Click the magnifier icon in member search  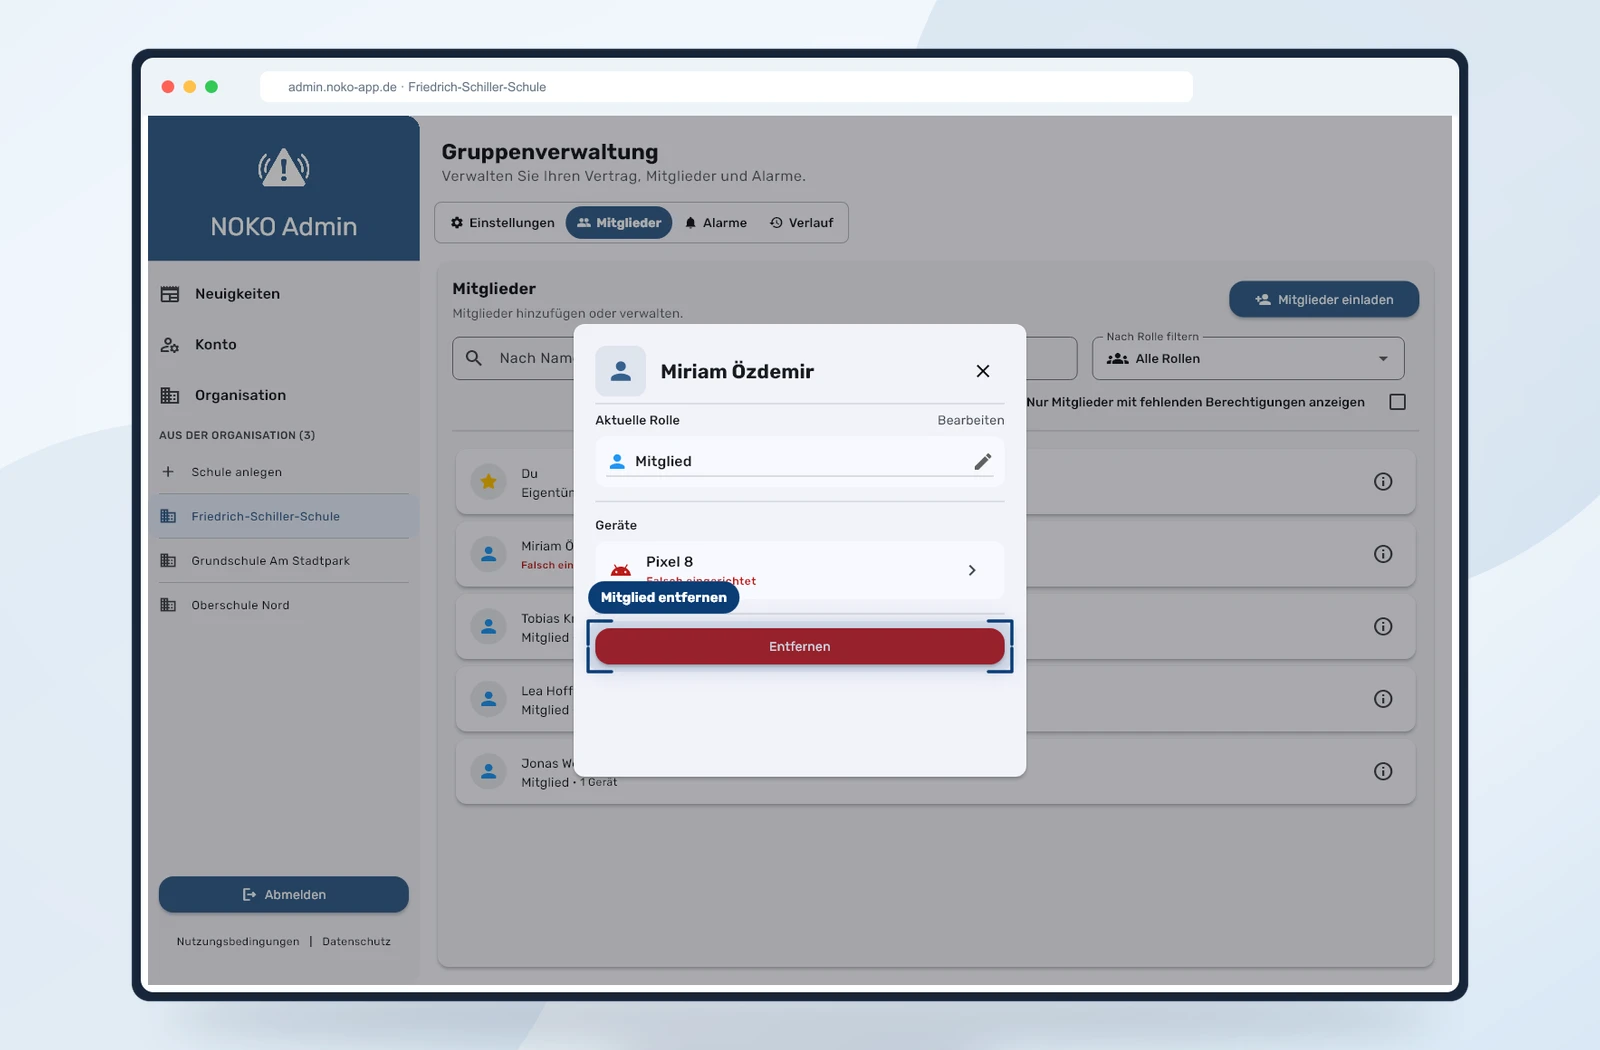(x=474, y=358)
